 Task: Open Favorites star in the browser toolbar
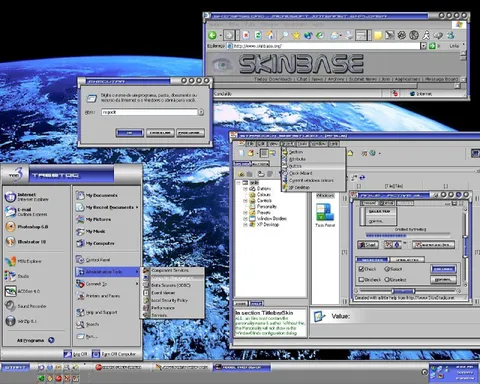296,35
